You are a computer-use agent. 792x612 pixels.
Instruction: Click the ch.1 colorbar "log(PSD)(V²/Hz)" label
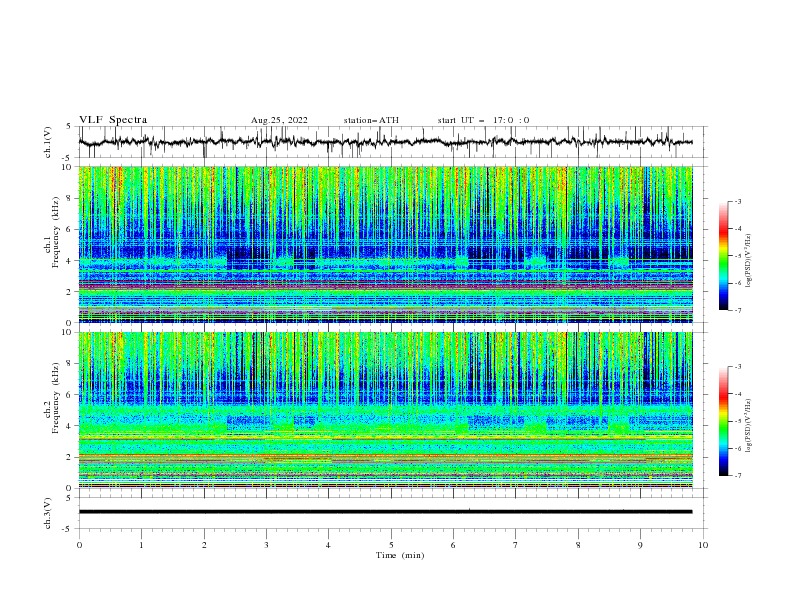coord(749,261)
